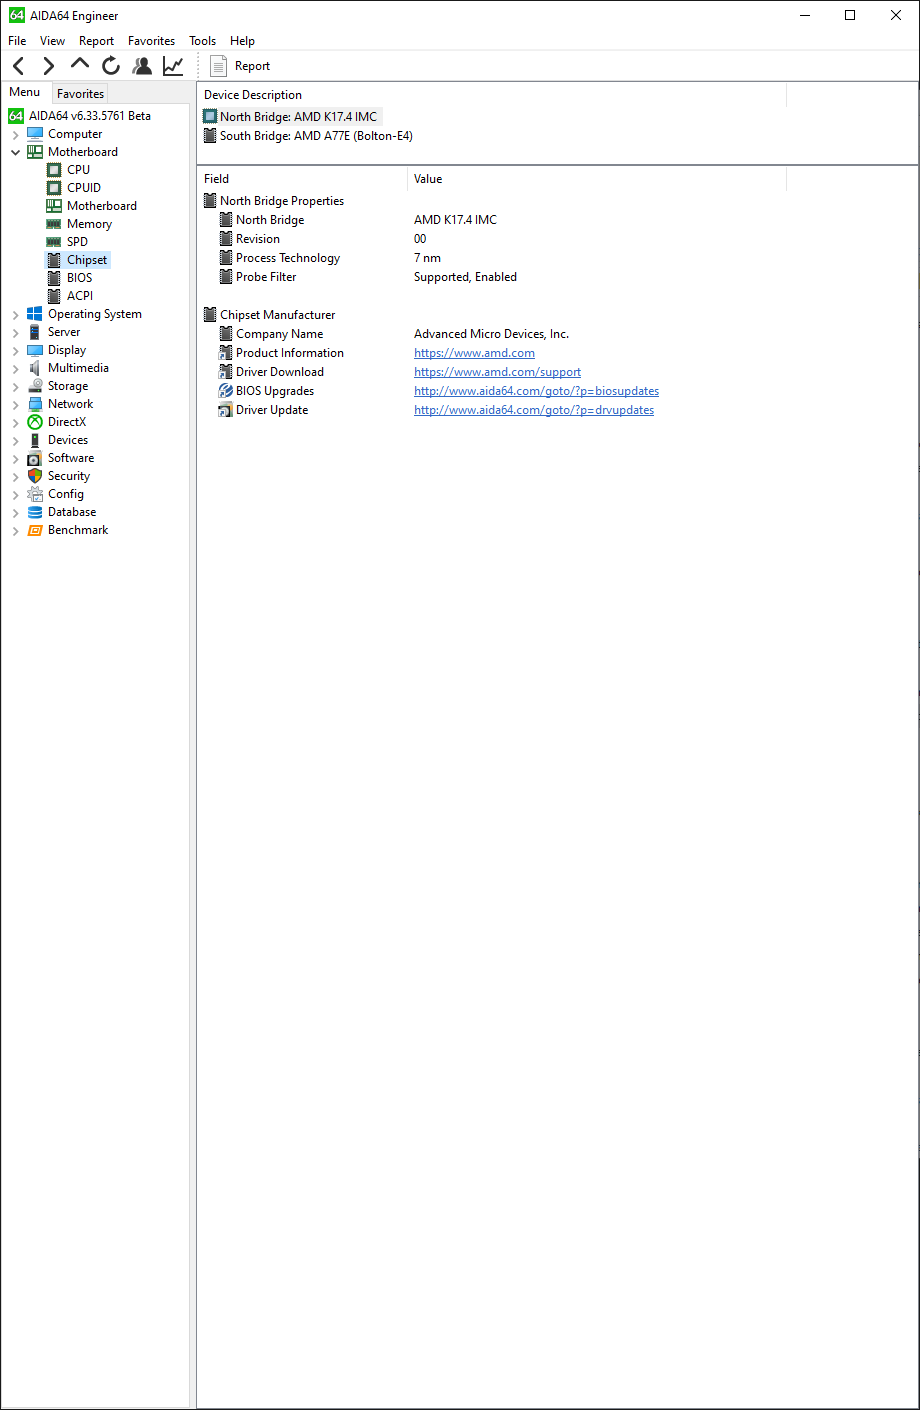Refresh using the circular arrow toolbar icon
The height and width of the screenshot is (1410, 920).
(111, 66)
